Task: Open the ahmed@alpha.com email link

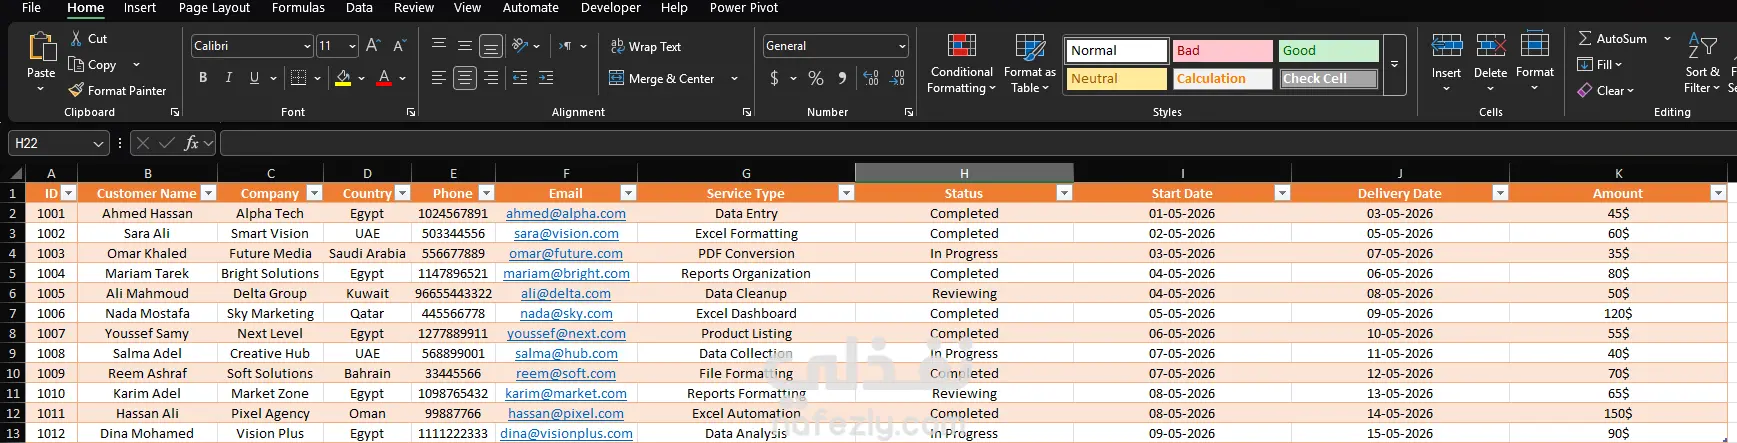Action: coord(566,213)
